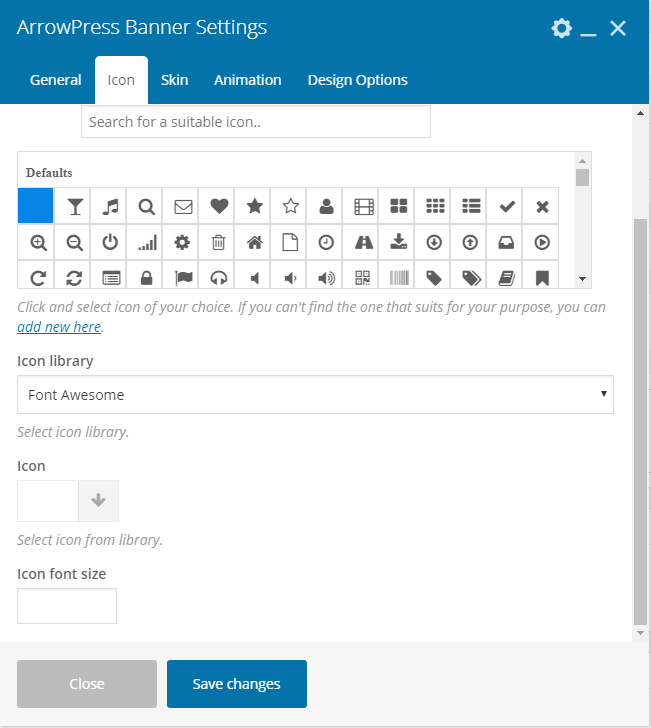This screenshot has height=728, width=651.
Task: Select the small nine-square grid icon
Action: click(435, 206)
